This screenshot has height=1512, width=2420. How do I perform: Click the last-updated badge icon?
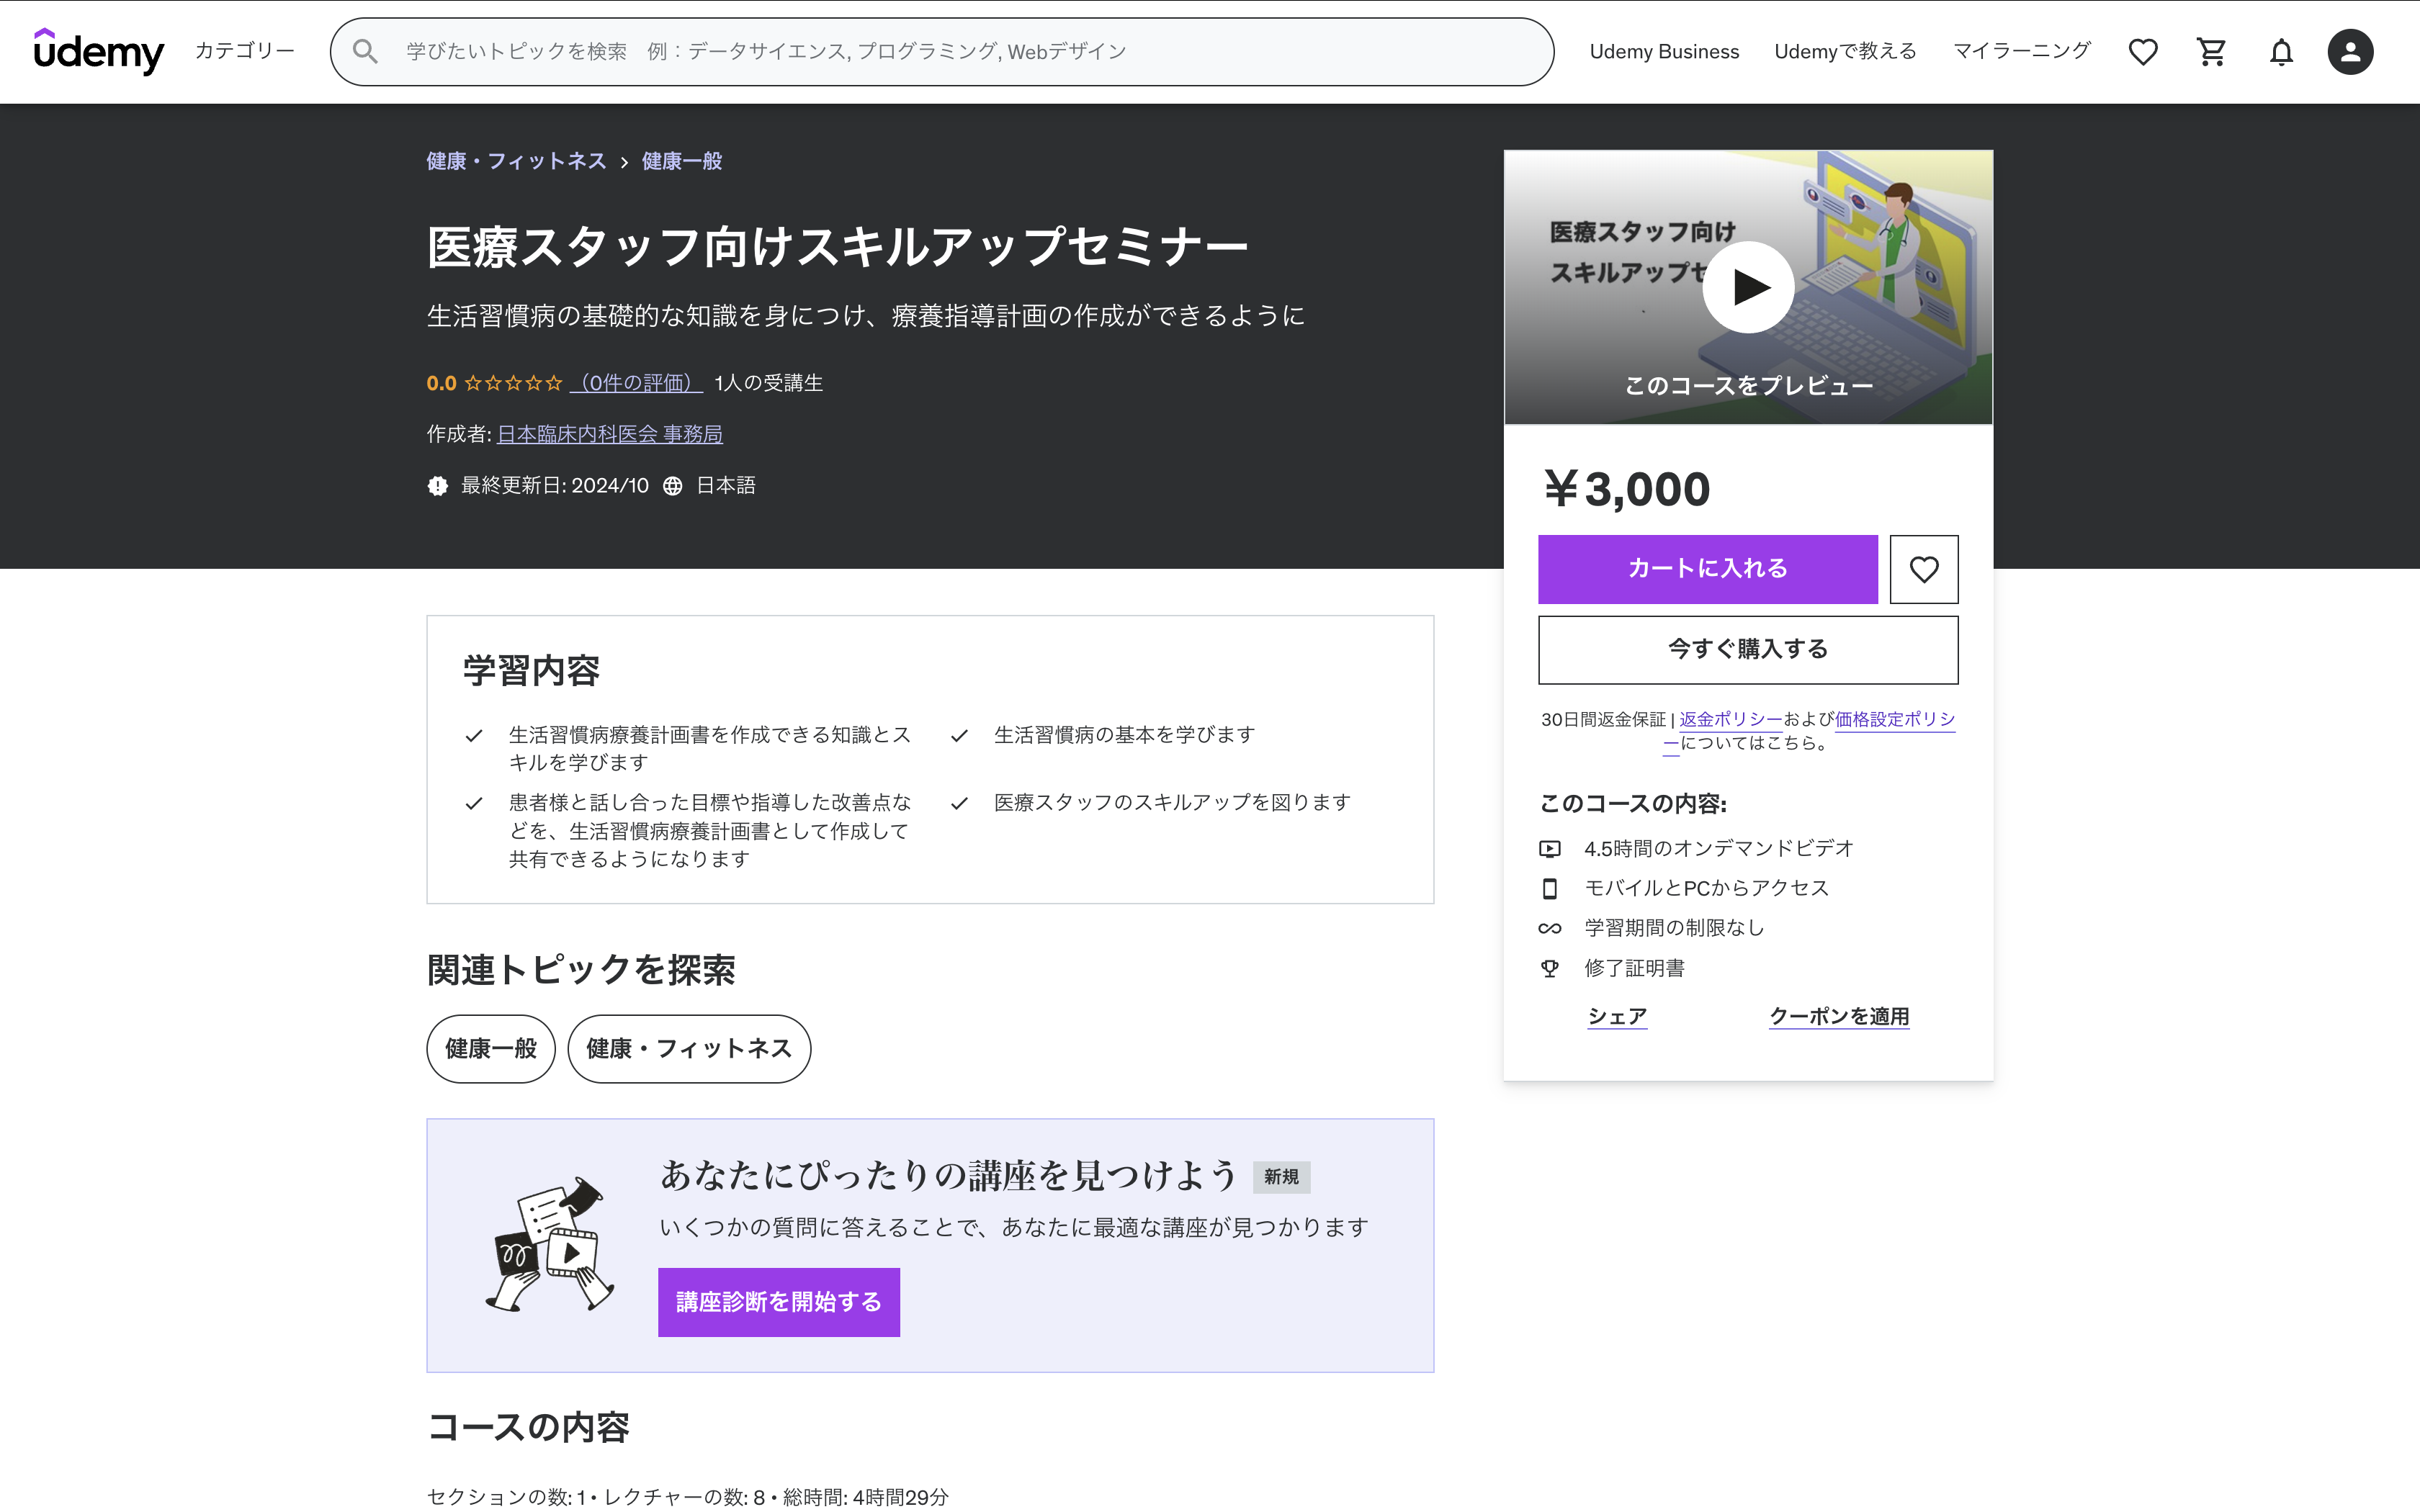(438, 486)
